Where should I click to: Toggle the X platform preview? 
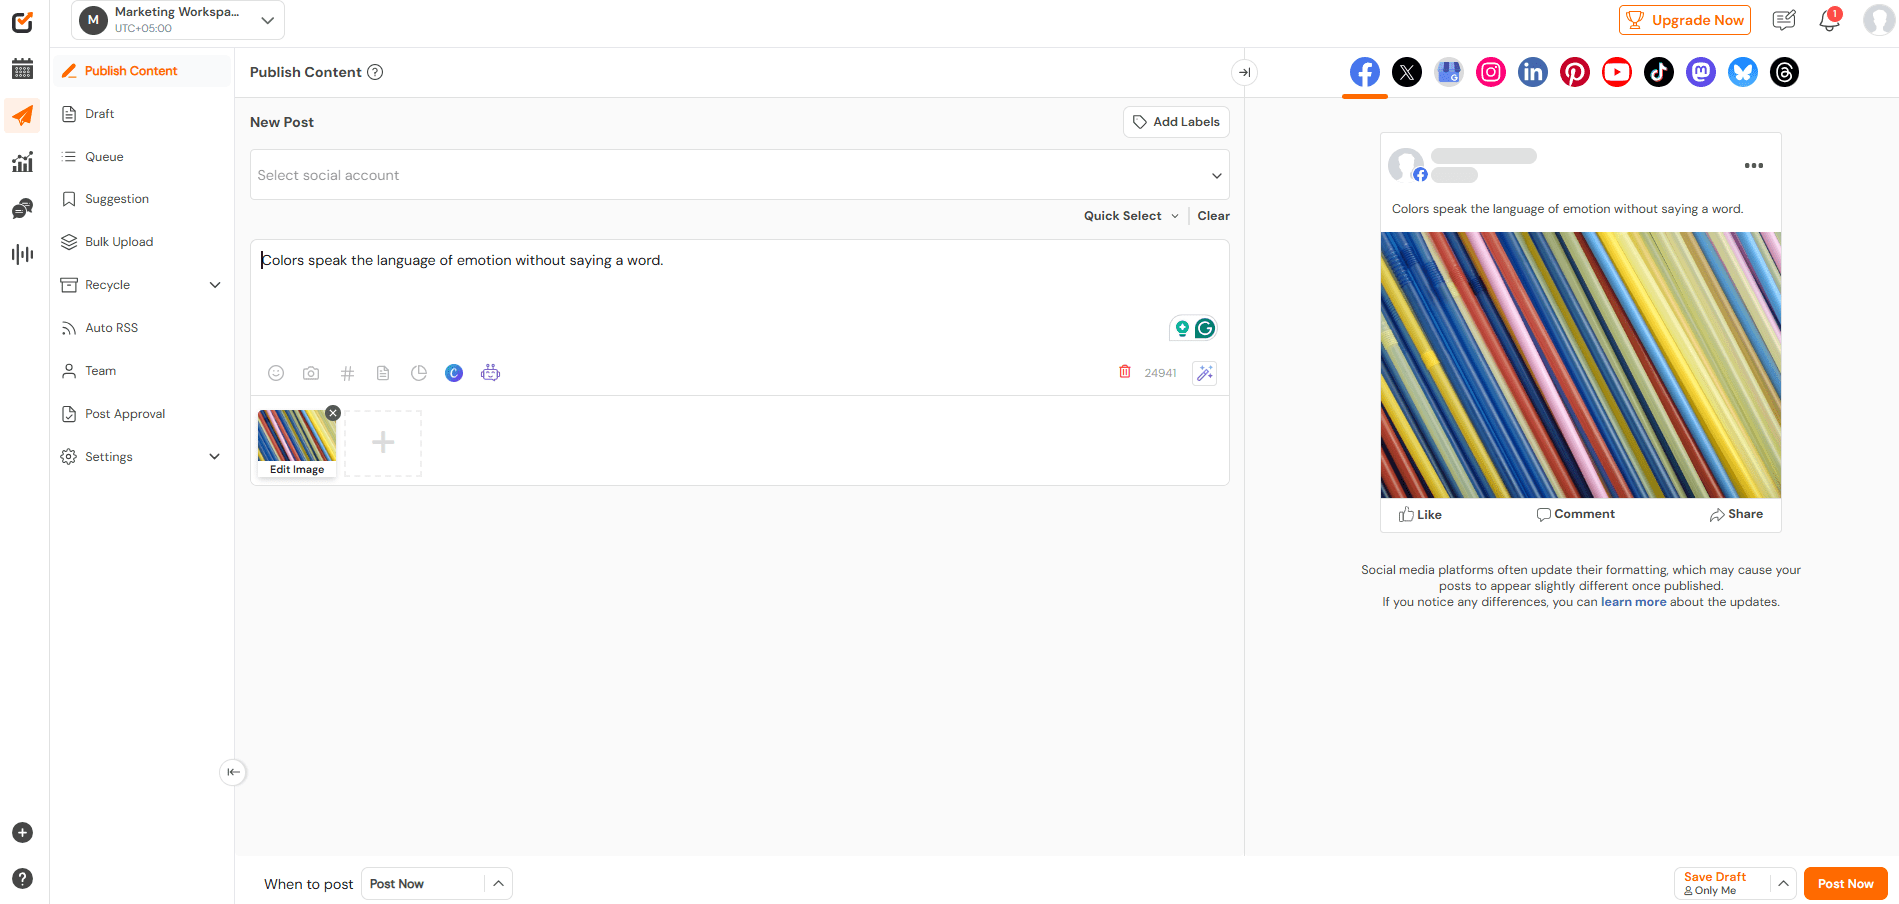pos(1406,71)
